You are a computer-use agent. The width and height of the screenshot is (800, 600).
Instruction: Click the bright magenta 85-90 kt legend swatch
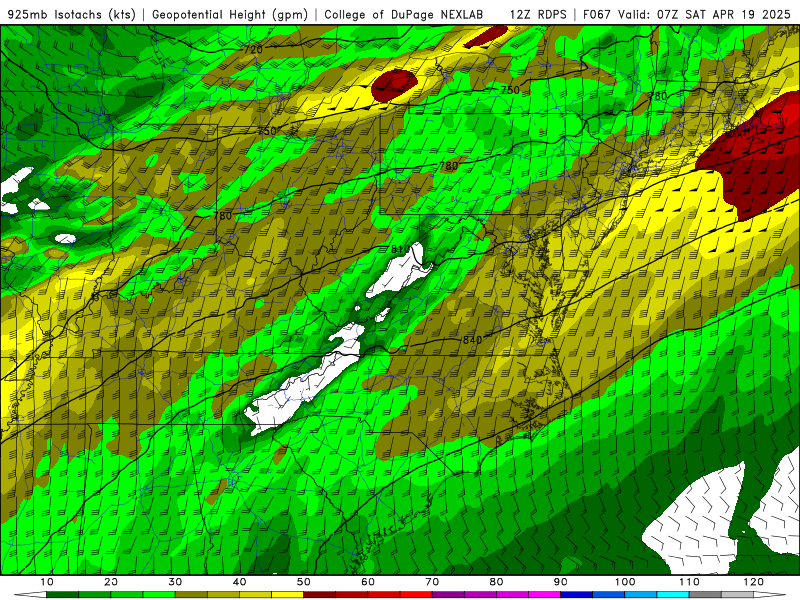544,595
